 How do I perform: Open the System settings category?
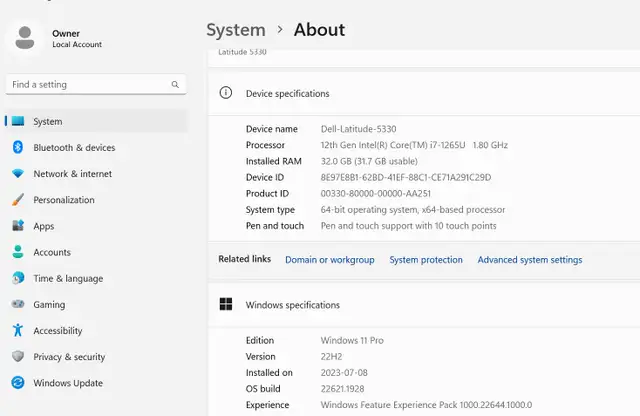click(x=96, y=121)
